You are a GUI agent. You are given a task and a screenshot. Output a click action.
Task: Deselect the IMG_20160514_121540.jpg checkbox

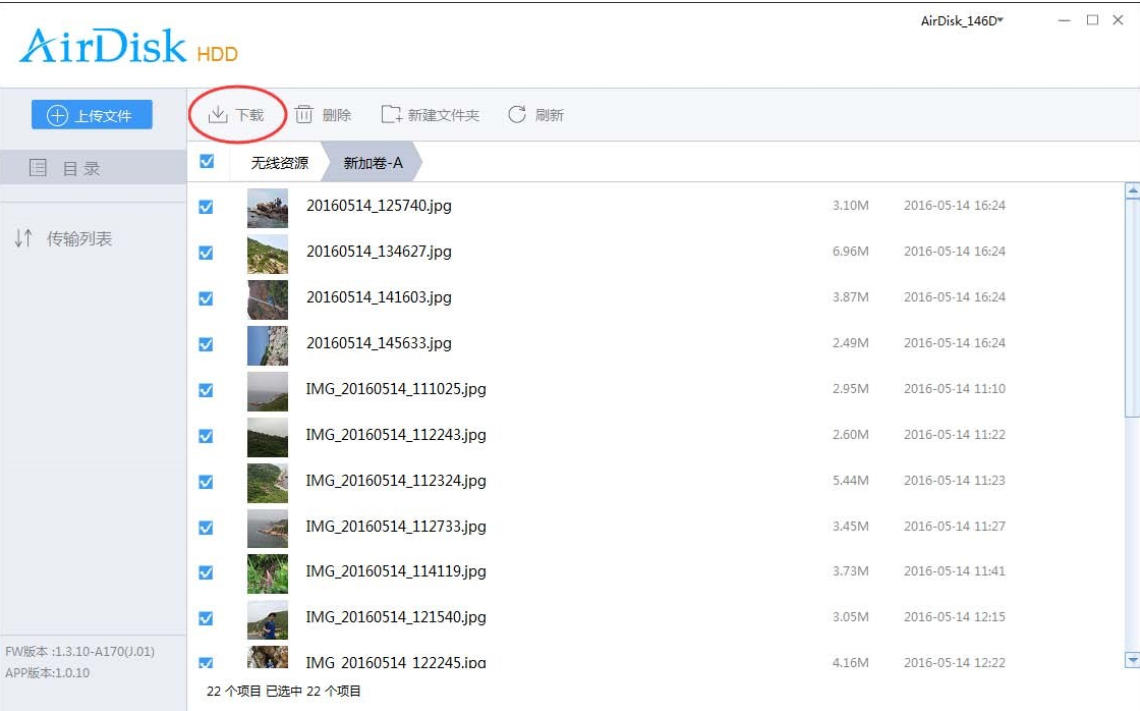(206, 618)
